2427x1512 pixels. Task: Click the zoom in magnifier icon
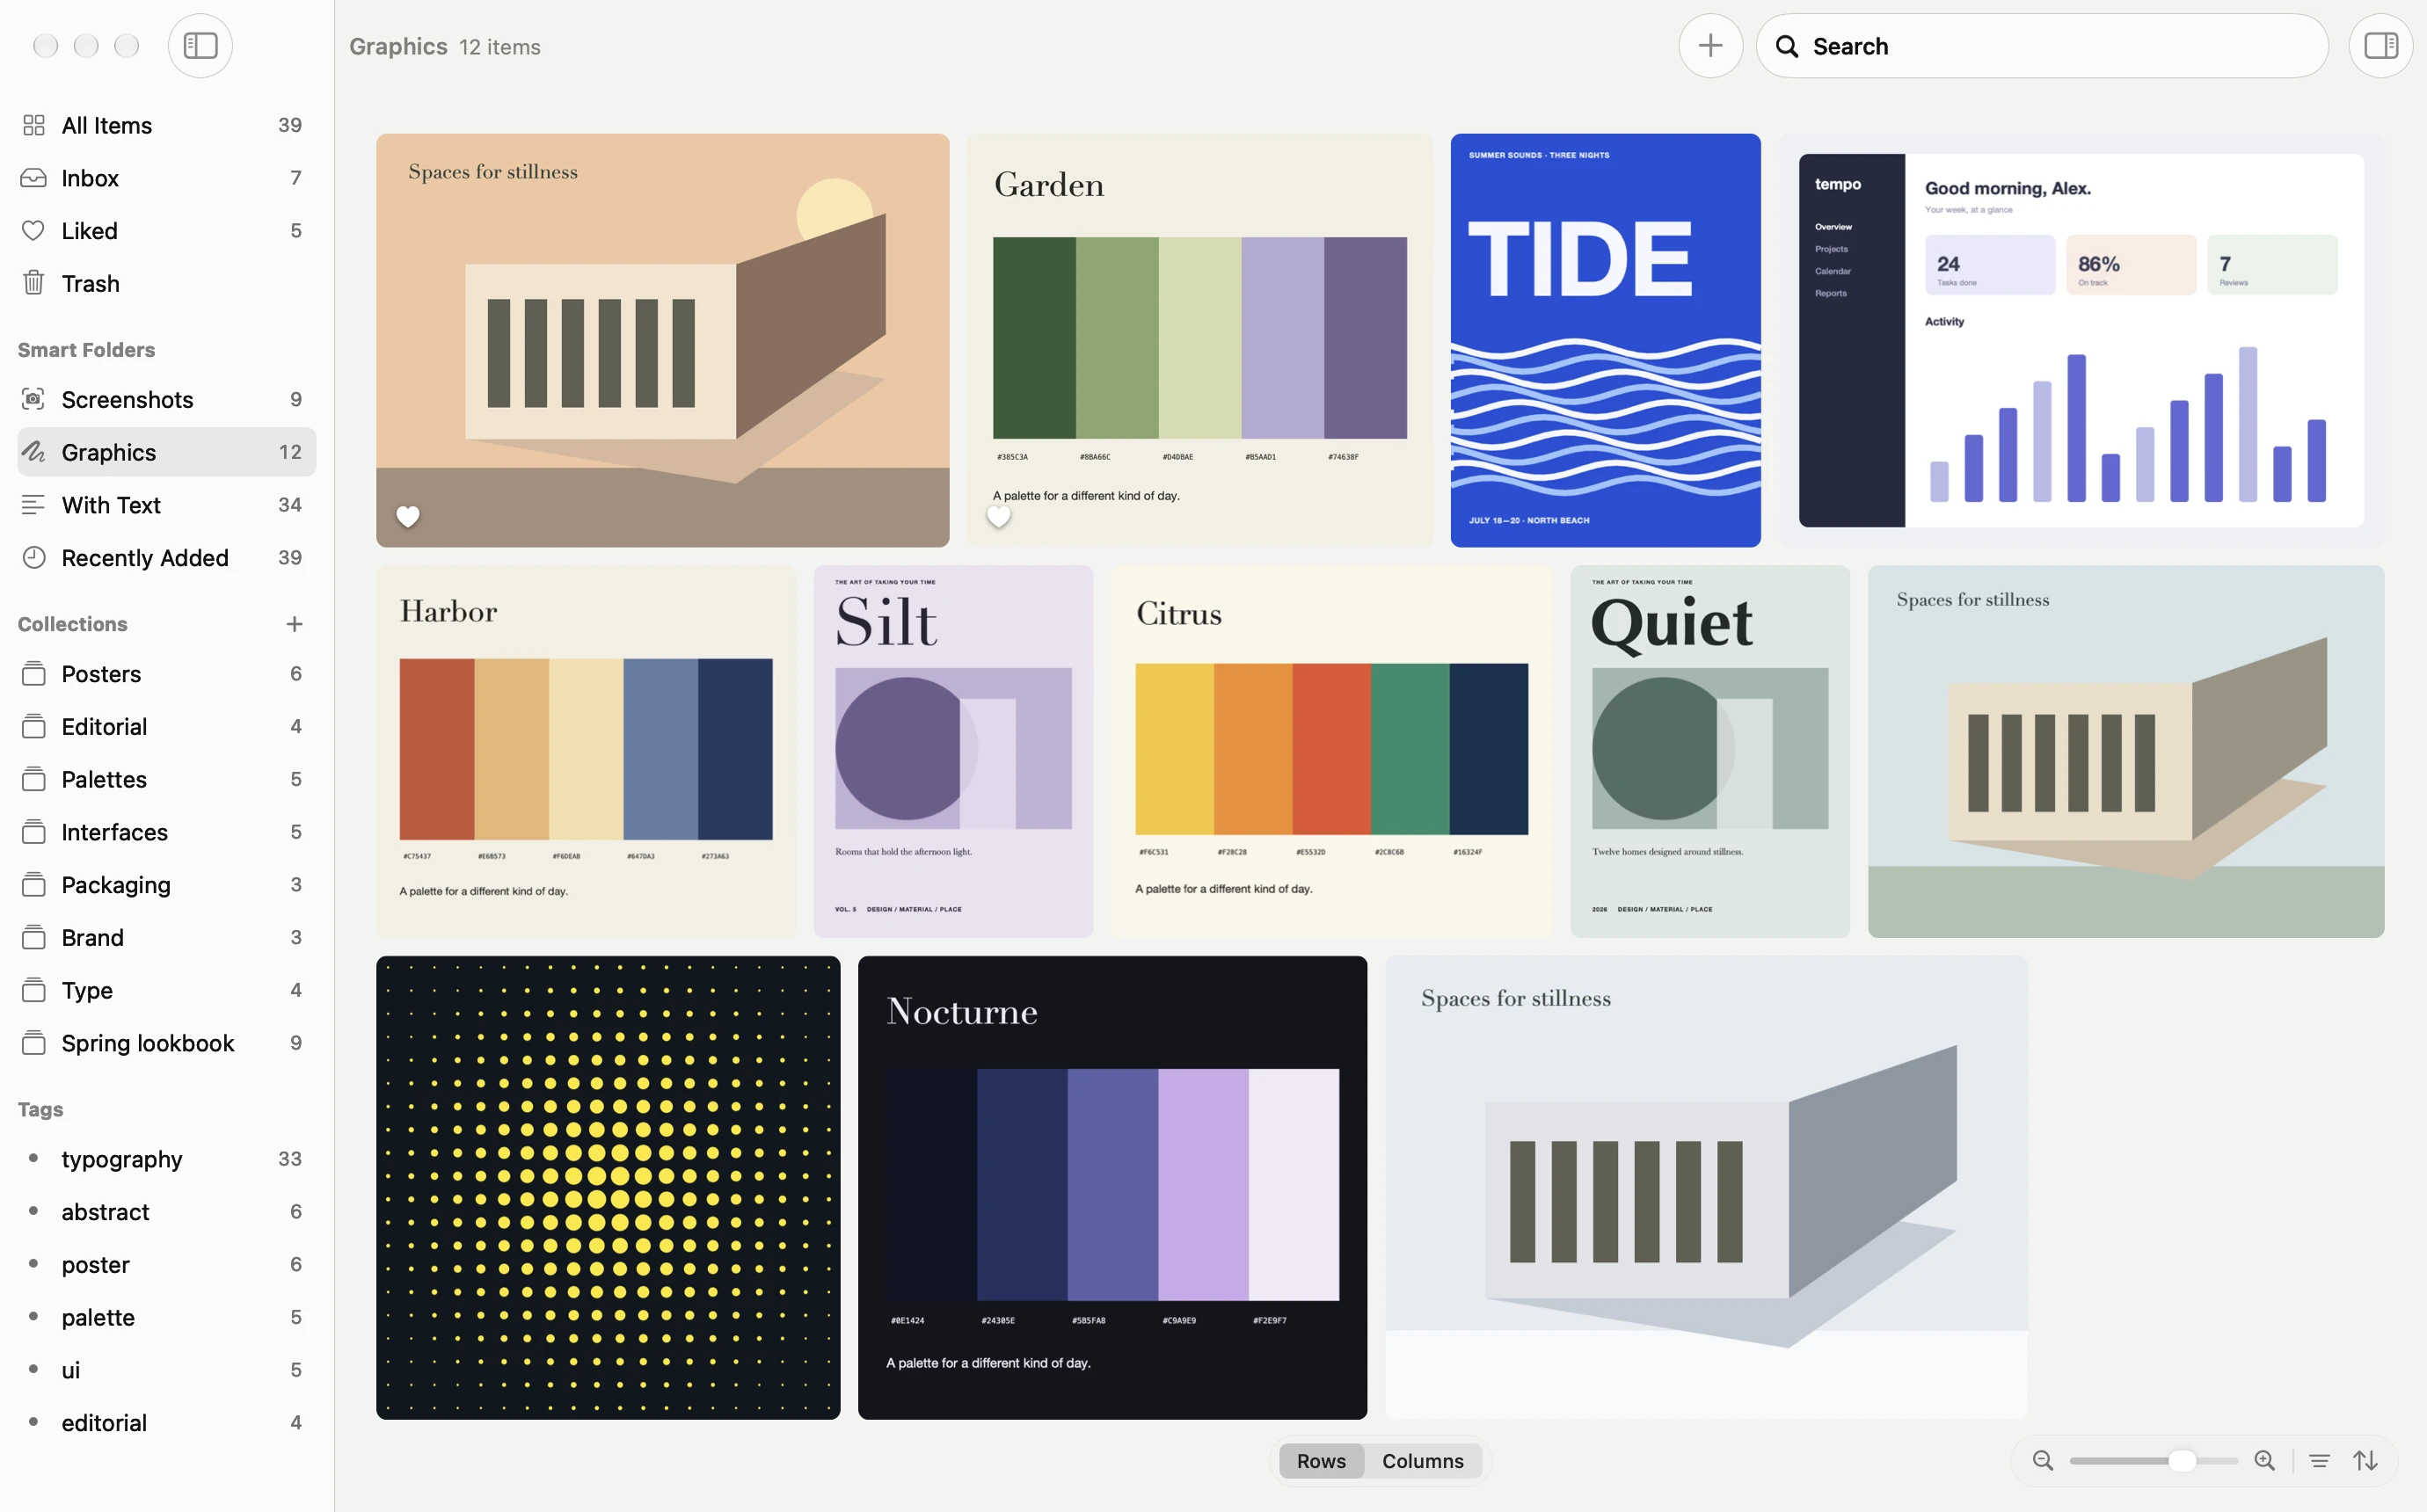[x=2264, y=1461]
